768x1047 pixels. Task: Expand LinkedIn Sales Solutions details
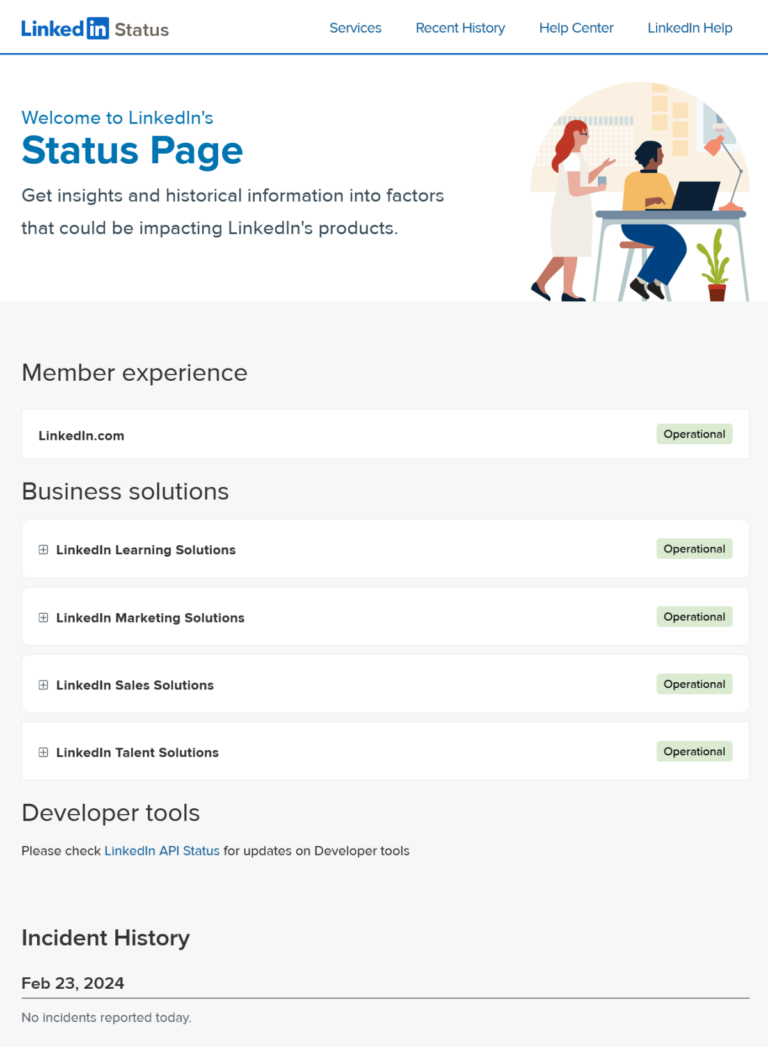click(x=42, y=684)
